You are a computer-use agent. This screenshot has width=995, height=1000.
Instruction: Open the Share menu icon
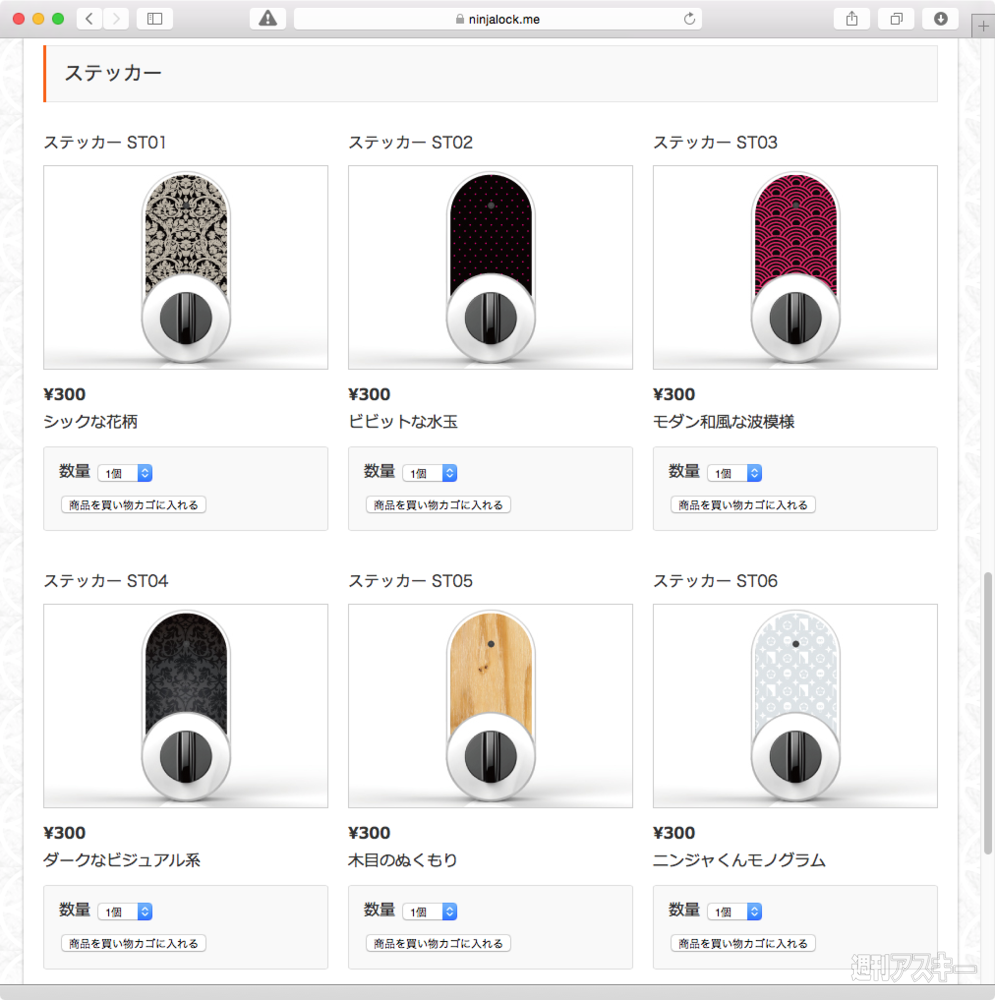tap(852, 18)
